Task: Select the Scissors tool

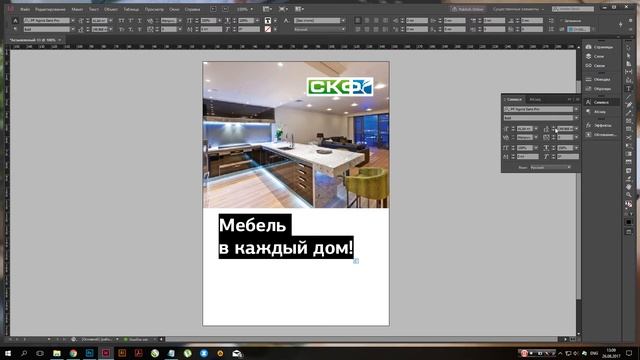Action: (629, 138)
